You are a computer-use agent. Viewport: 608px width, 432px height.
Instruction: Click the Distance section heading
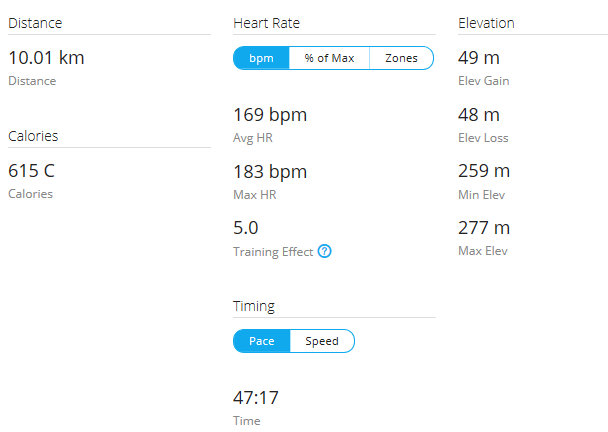pyautogui.click(x=35, y=23)
